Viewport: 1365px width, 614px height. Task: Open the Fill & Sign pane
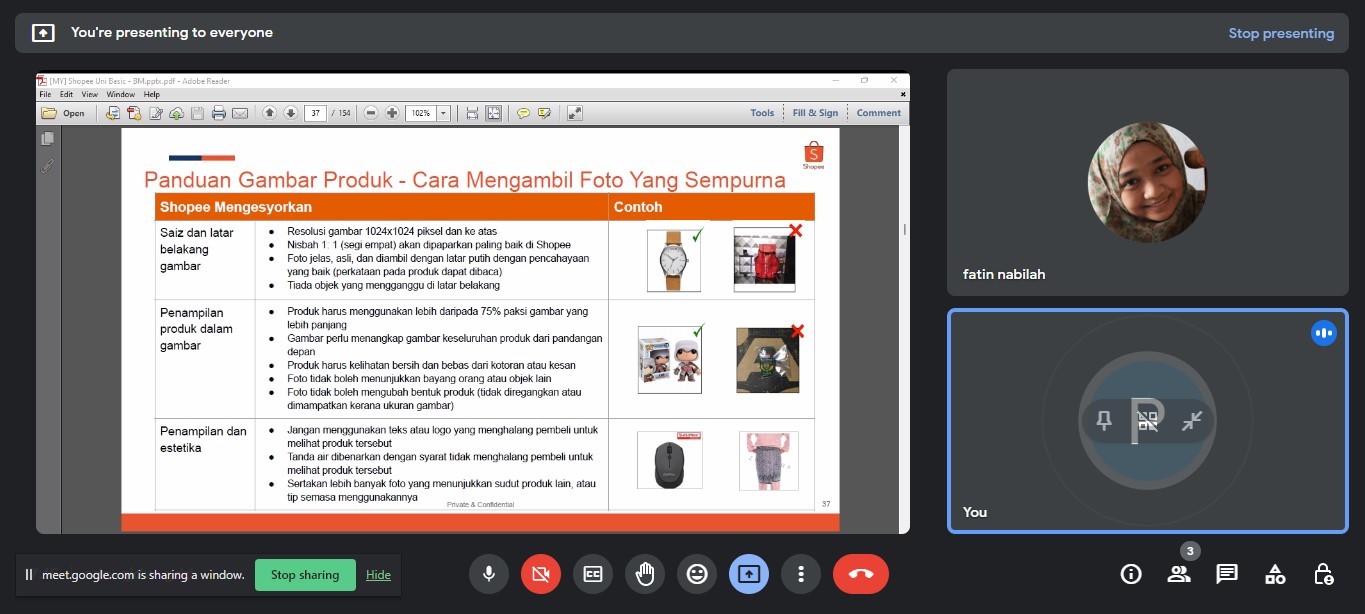click(816, 113)
